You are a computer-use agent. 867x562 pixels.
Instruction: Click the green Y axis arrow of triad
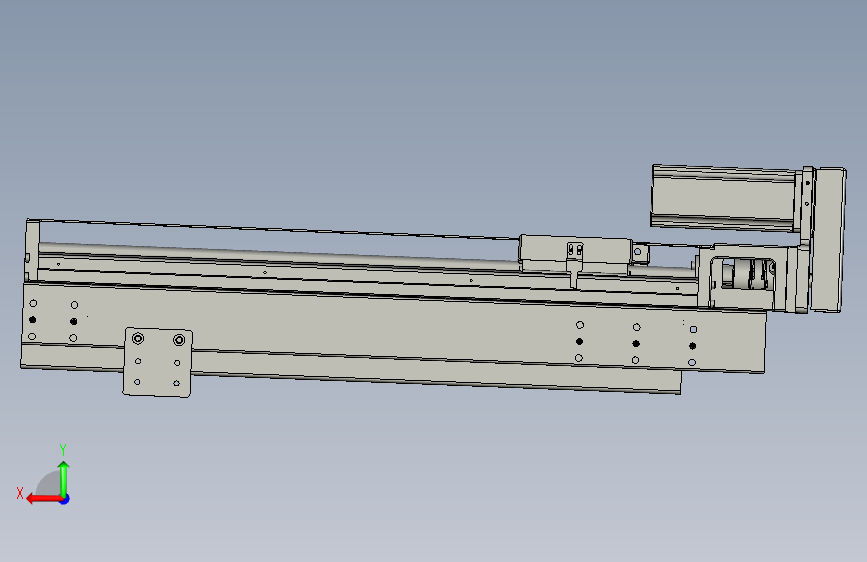click(64, 478)
